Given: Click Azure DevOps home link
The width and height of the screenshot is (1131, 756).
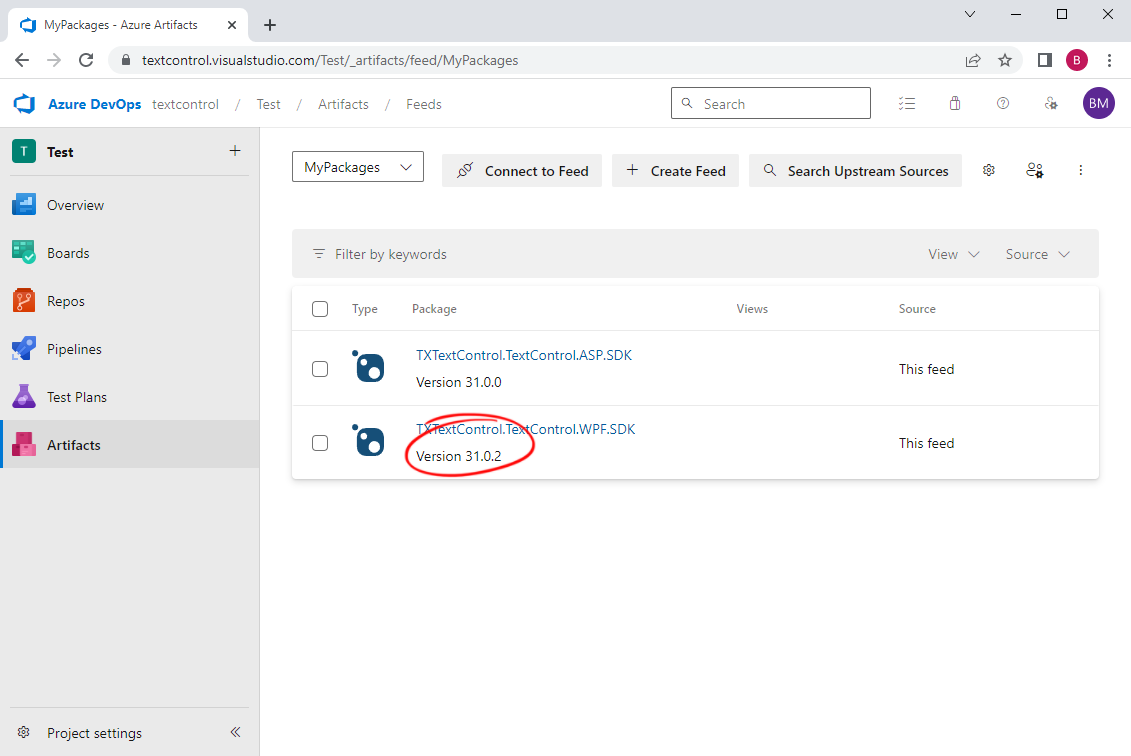Looking at the screenshot, I should [94, 104].
